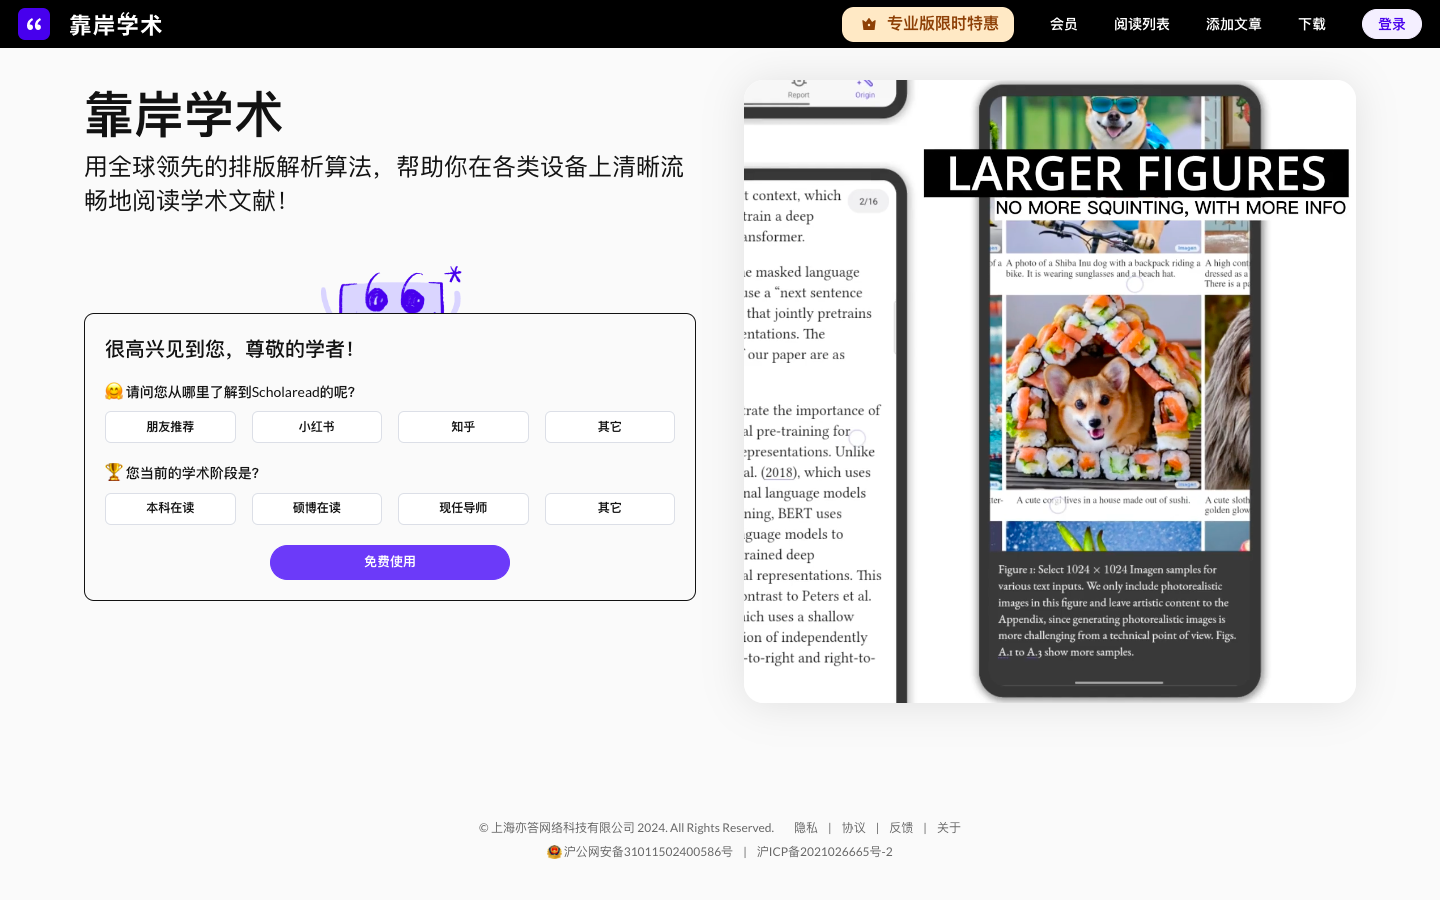Click the mascot eyes illustration above the form
The height and width of the screenshot is (900, 1440).
tap(392, 292)
